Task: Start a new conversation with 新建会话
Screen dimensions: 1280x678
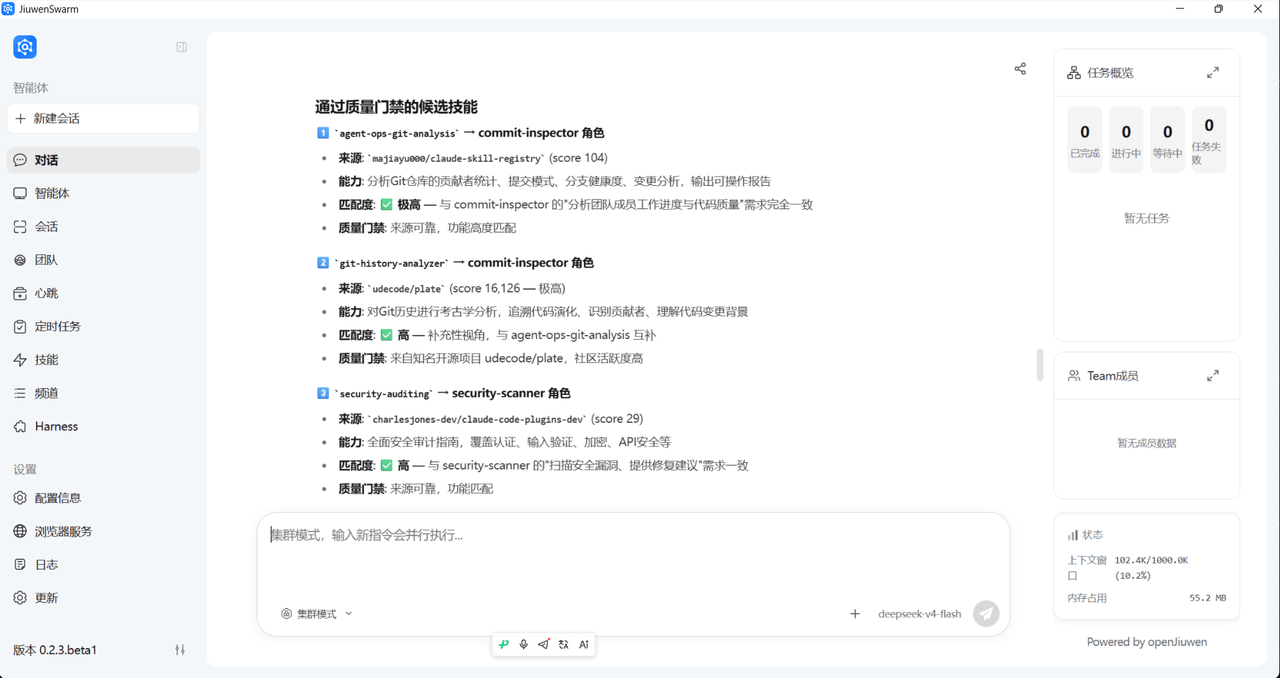Action: tap(103, 118)
